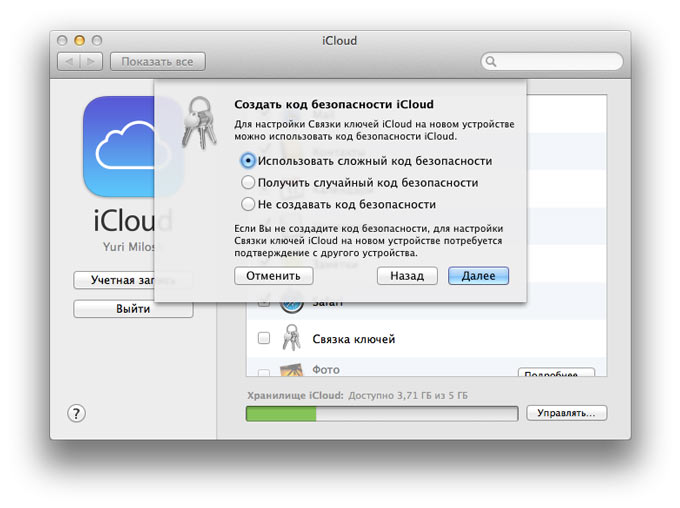Click the Выйти button

pos(133,309)
